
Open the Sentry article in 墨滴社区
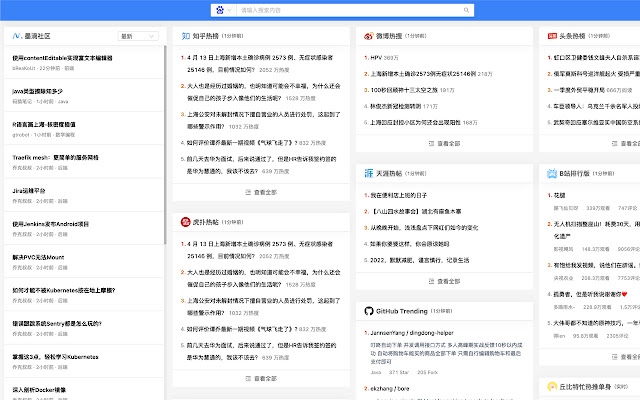click(57, 324)
